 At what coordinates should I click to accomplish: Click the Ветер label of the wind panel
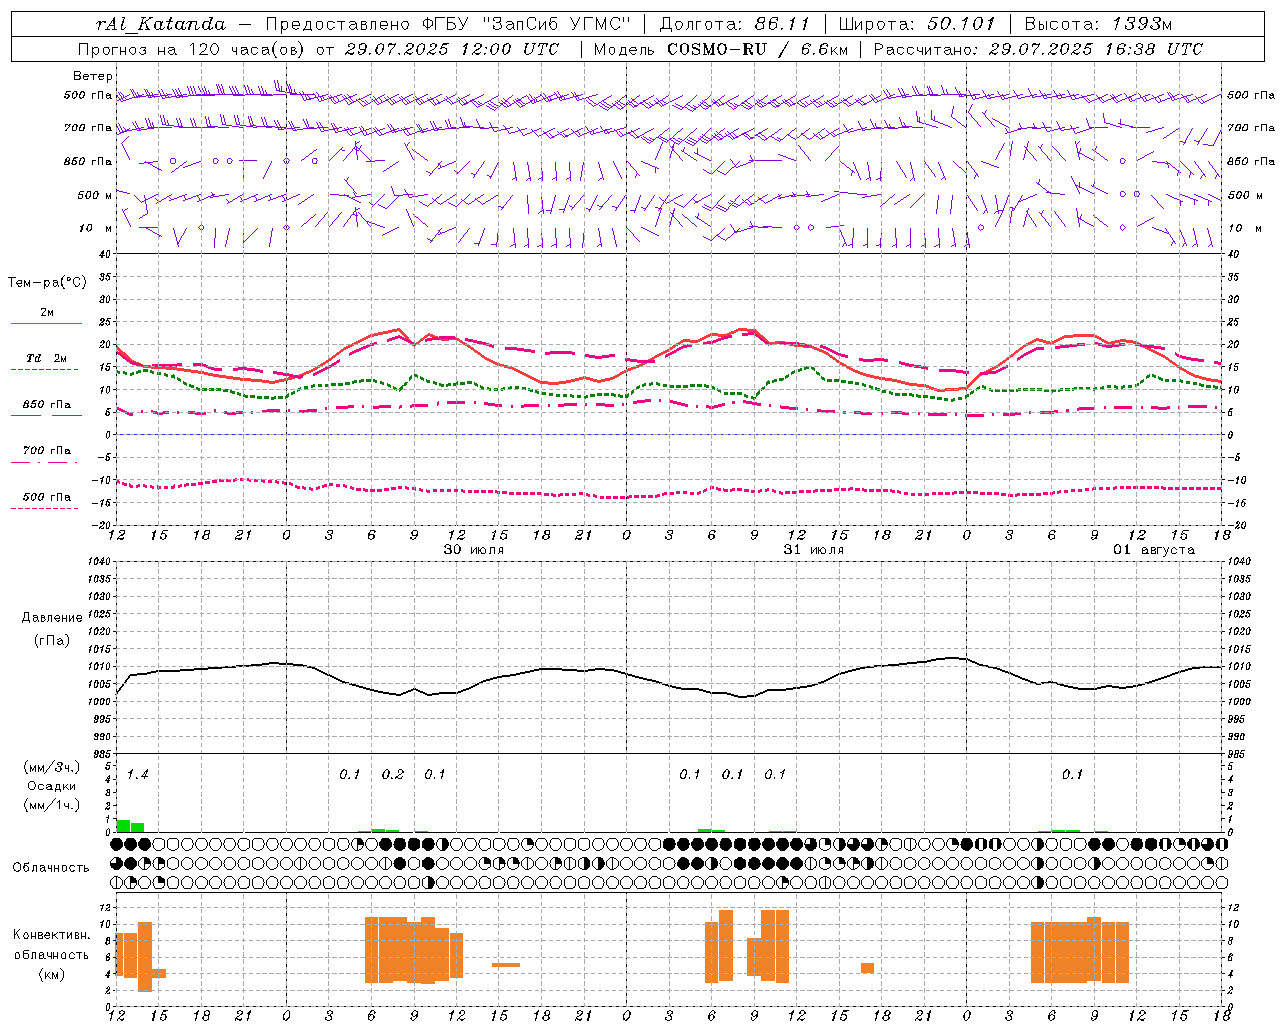(93, 76)
